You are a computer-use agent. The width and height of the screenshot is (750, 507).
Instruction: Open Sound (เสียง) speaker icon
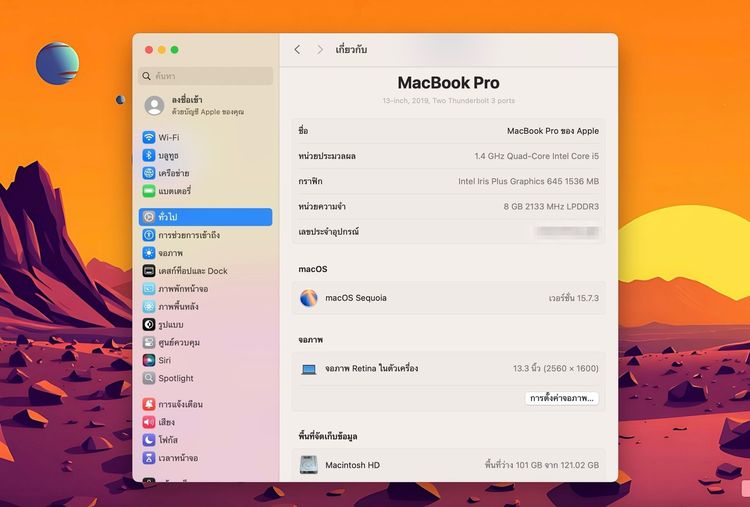[x=149, y=422]
